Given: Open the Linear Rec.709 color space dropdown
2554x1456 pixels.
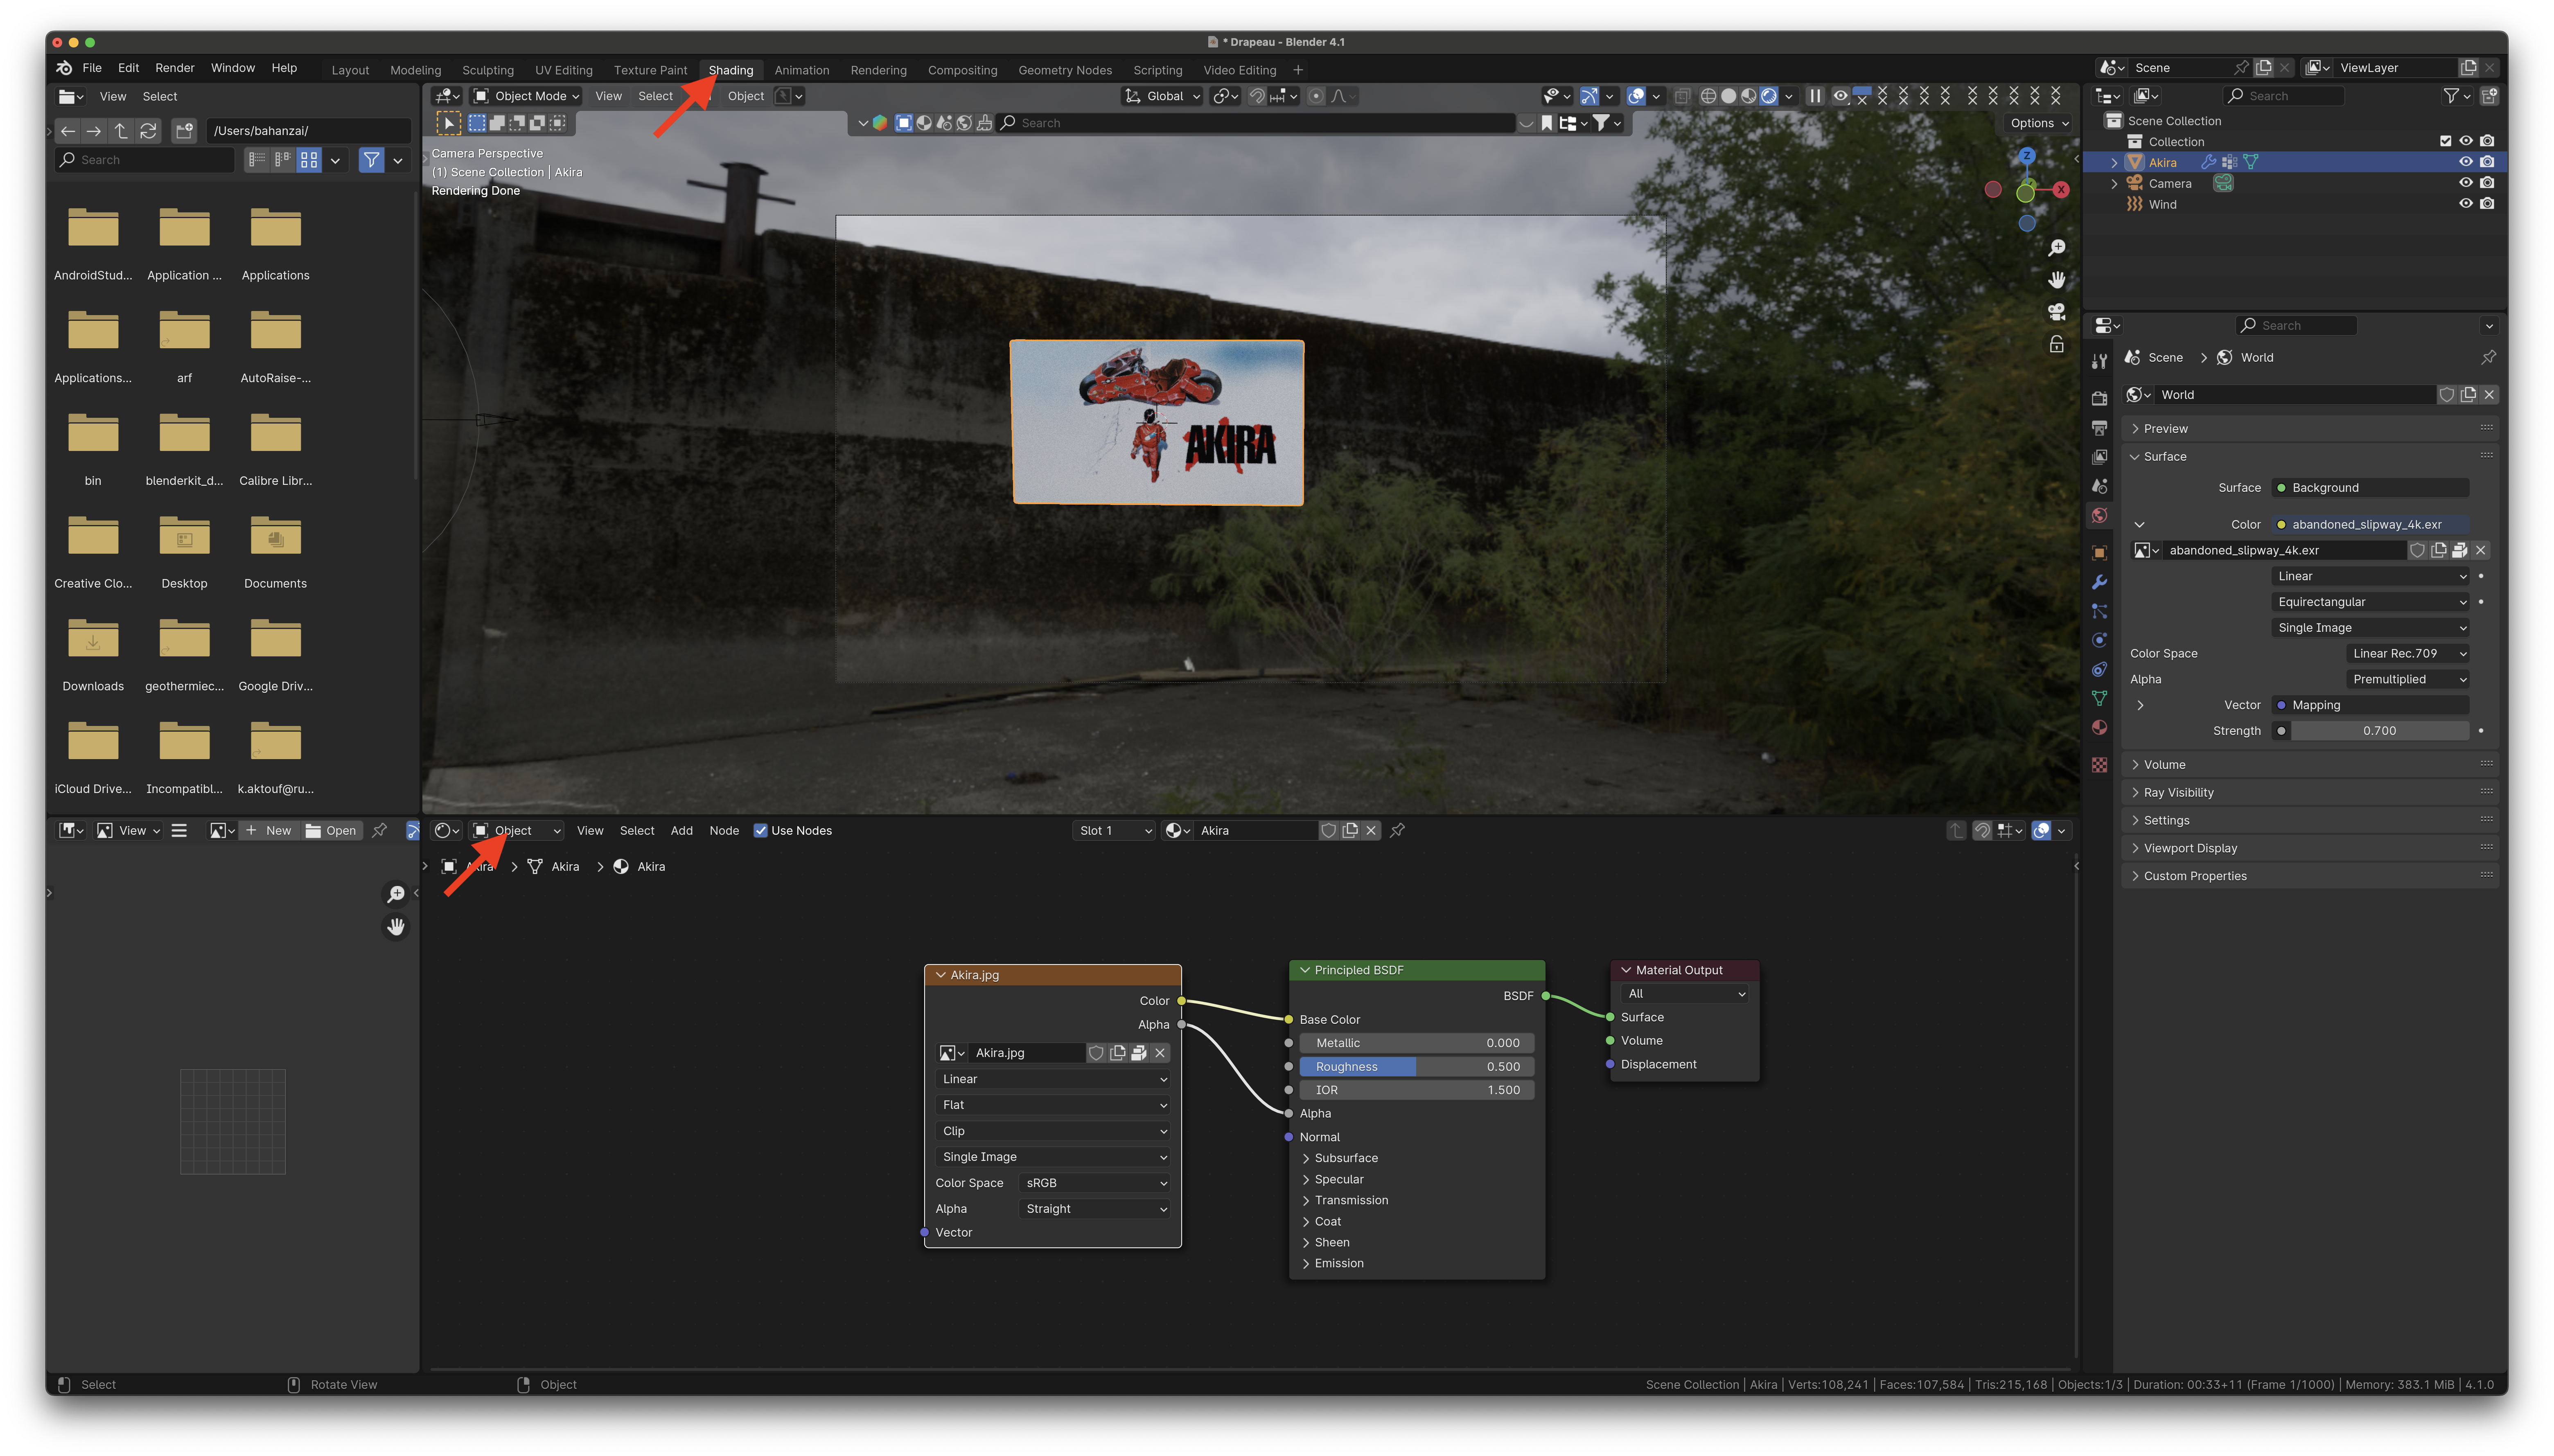Looking at the screenshot, I should [x=2407, y=654].
